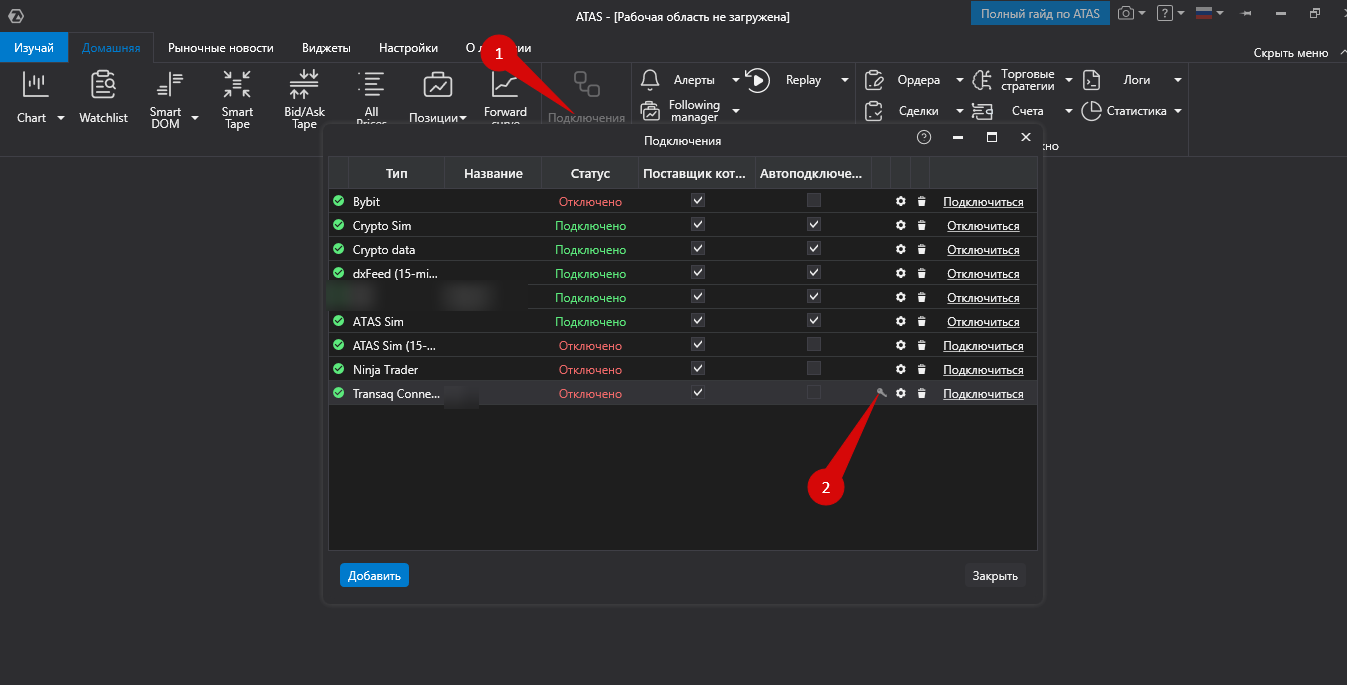Screen dimensions: 1347x685
Task: Click Отключиться link for Crypto Sim
Action: coord(983,226)
